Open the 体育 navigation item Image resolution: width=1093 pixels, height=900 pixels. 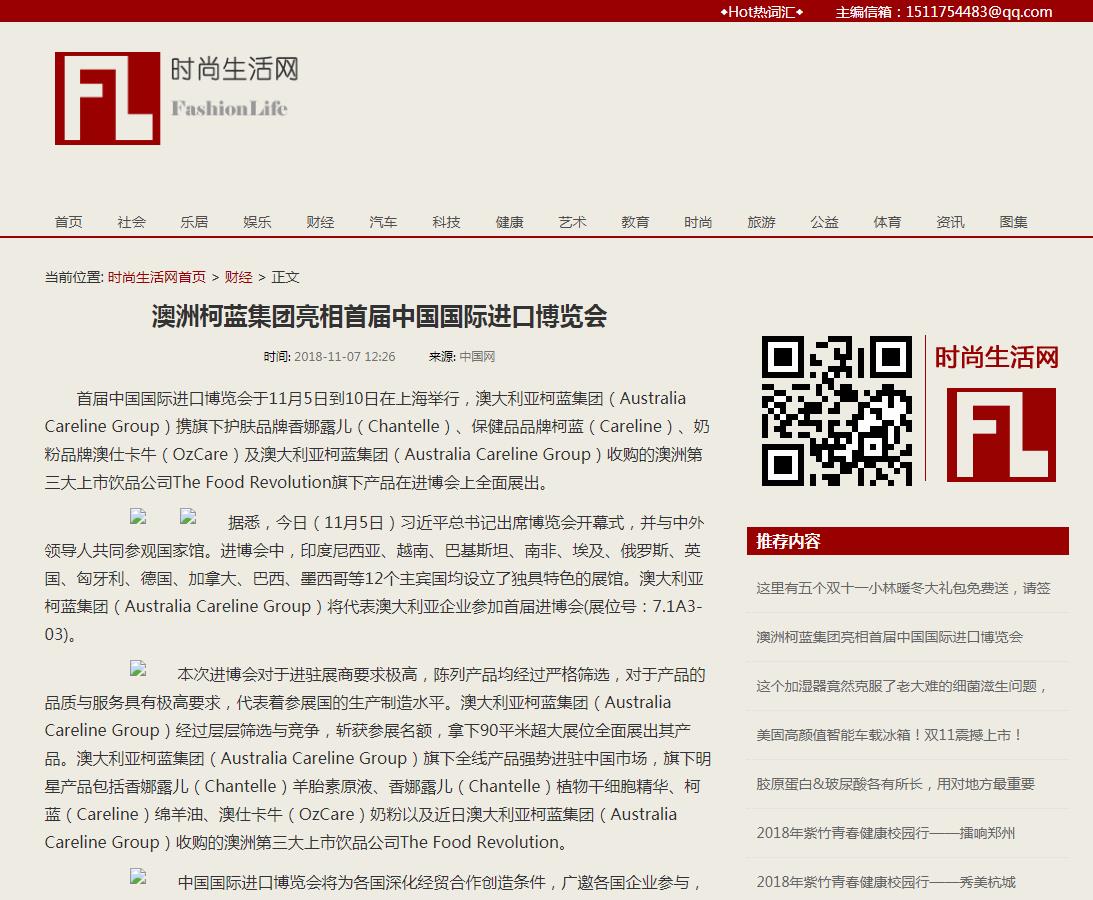pos(887,222)
